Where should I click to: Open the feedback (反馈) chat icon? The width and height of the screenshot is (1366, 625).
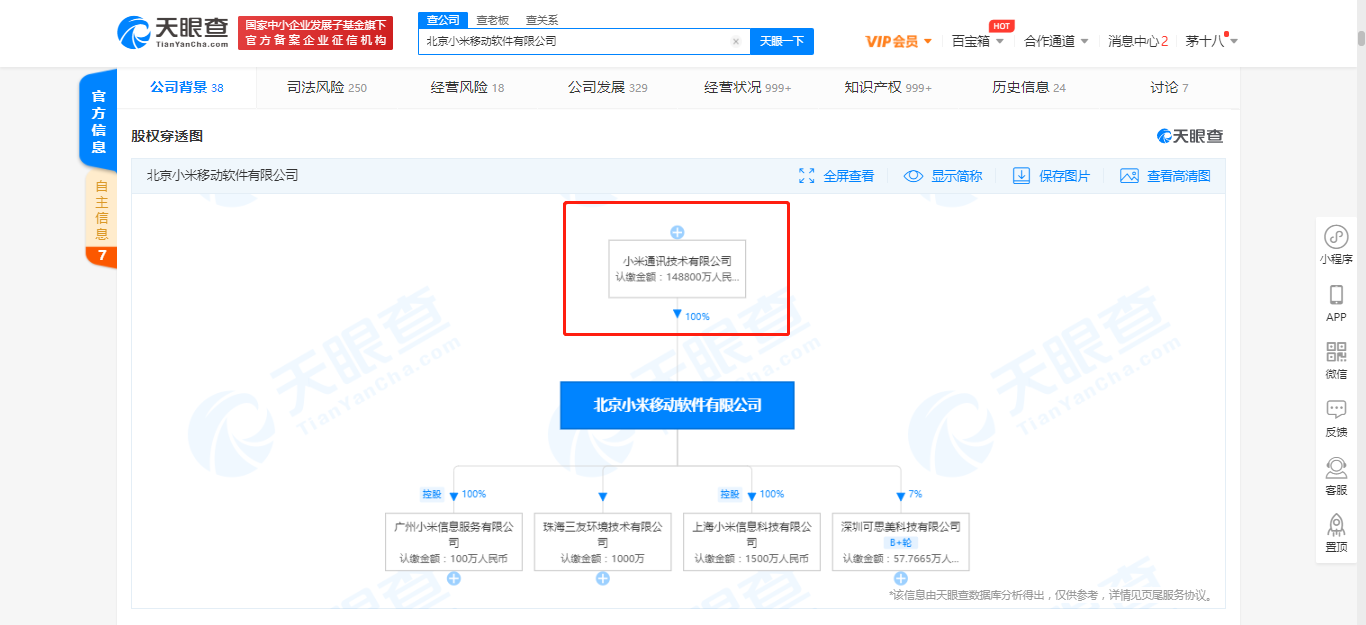coord(1336,410)
